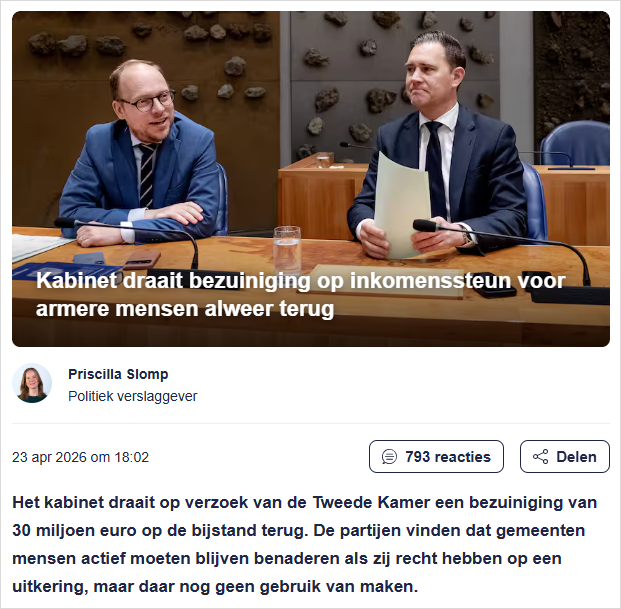Click 'armere mensen alweer terug' headline line
This screenshot has width=621, height=609.
click(x=185, y=309)
